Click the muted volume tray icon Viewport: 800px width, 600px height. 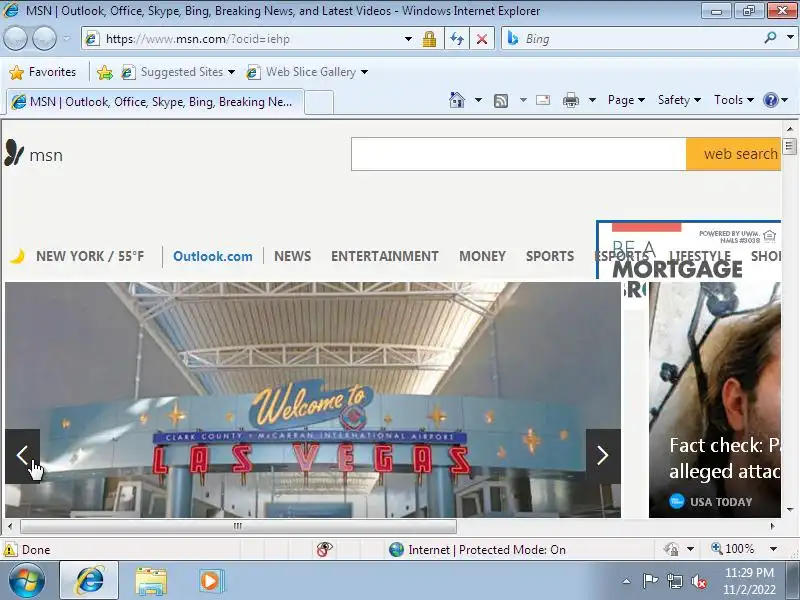[x=699, y=581]
